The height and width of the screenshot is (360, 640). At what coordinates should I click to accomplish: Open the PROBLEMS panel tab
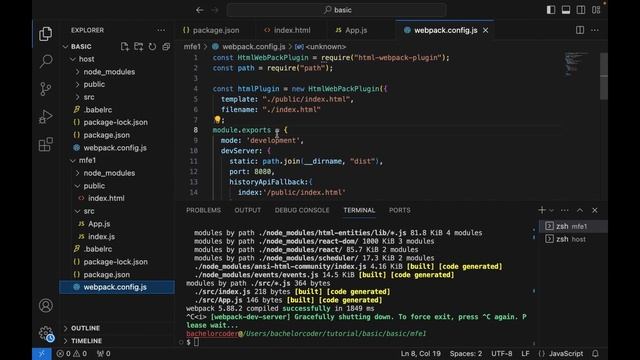coord(203,210)
